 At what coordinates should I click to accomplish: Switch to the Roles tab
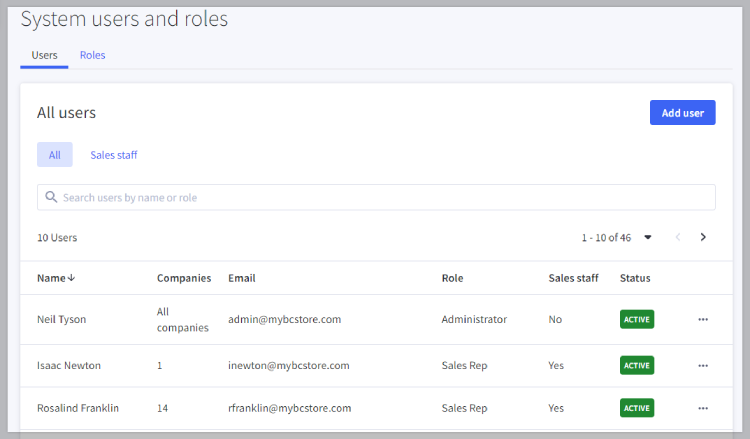93,55
